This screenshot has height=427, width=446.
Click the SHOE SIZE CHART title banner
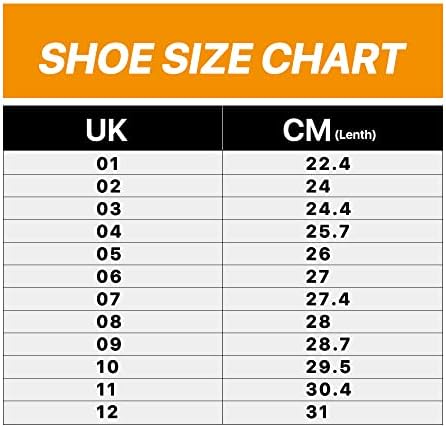tap(223, 51)
